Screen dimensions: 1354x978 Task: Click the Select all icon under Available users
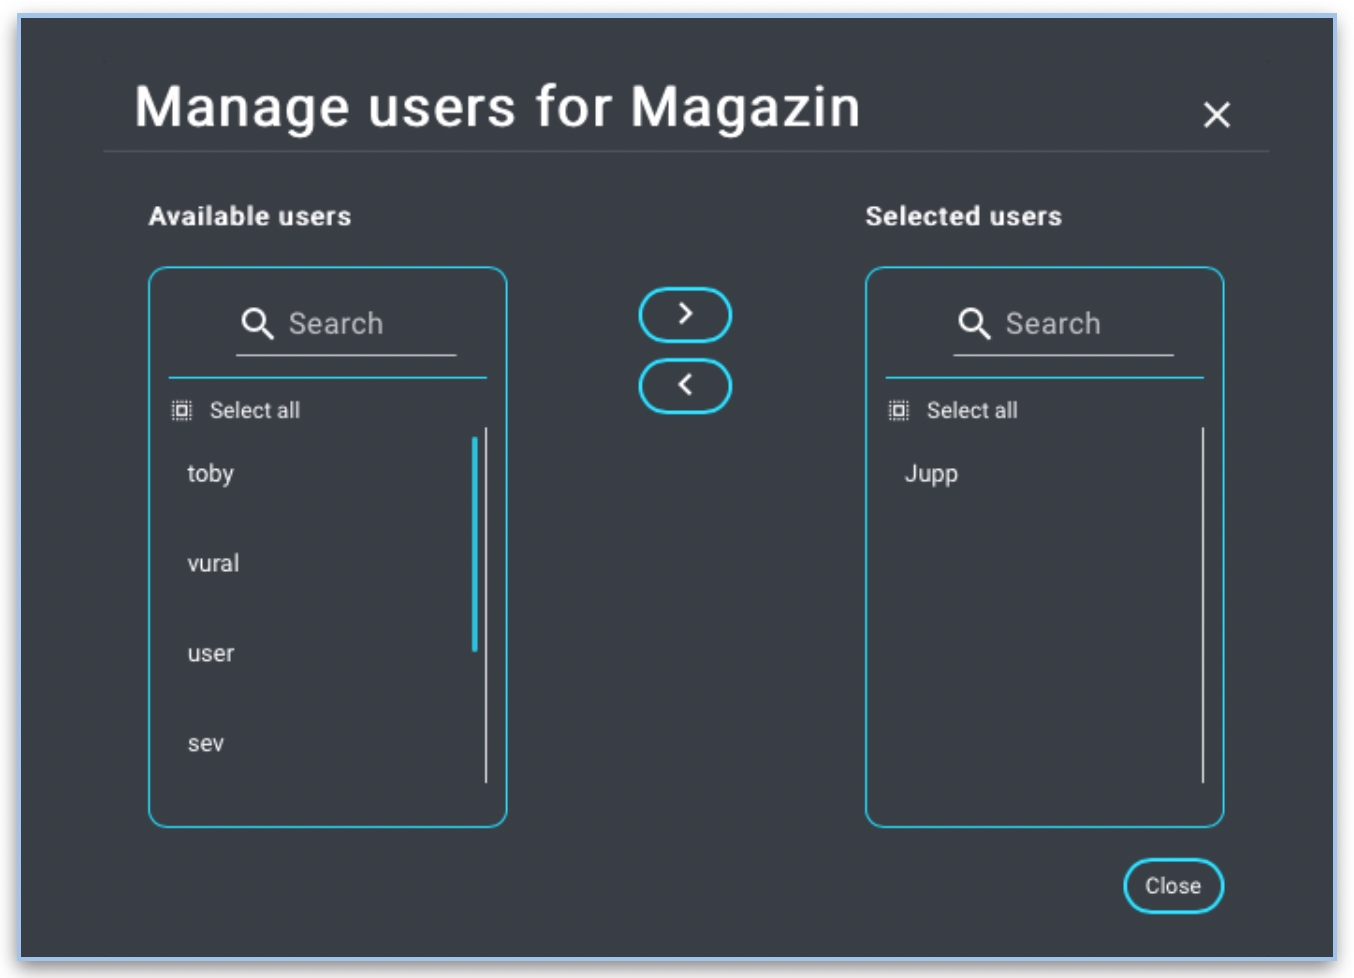pyautogui.click(x=182, y=411)
